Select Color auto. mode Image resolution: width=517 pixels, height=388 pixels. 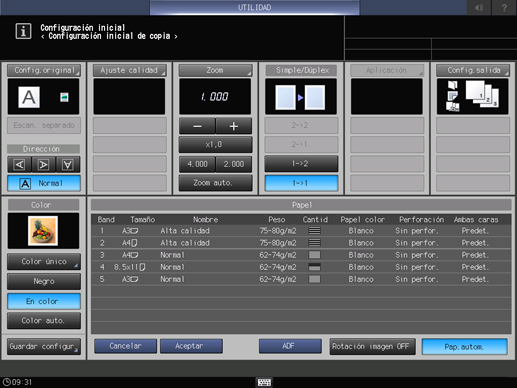tap(44, 321)
